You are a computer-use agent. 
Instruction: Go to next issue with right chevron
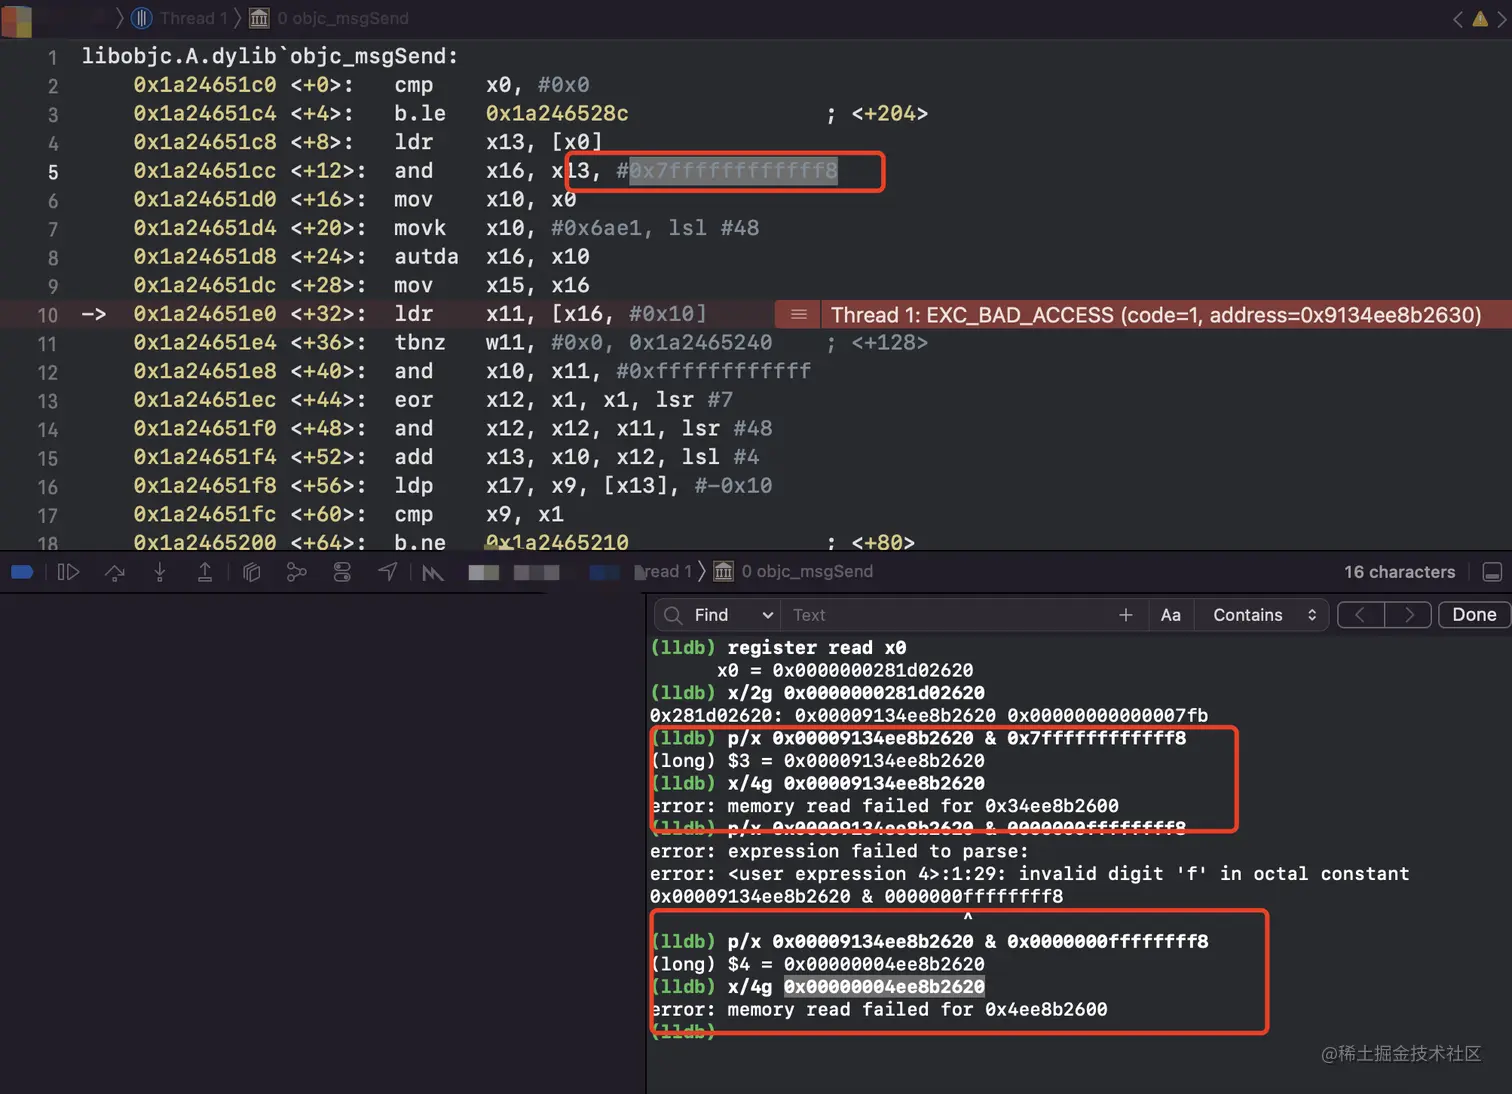pyautogui.click(x=1502, y=18)
